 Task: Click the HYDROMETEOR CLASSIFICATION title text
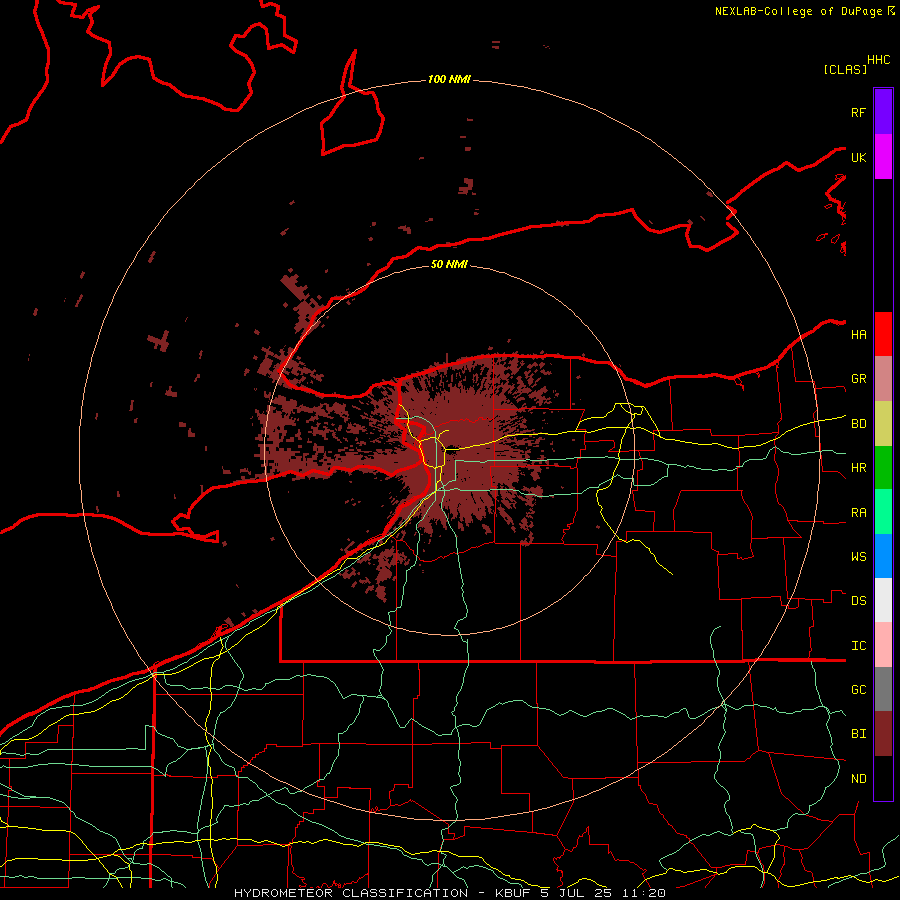tap(351, 893)
